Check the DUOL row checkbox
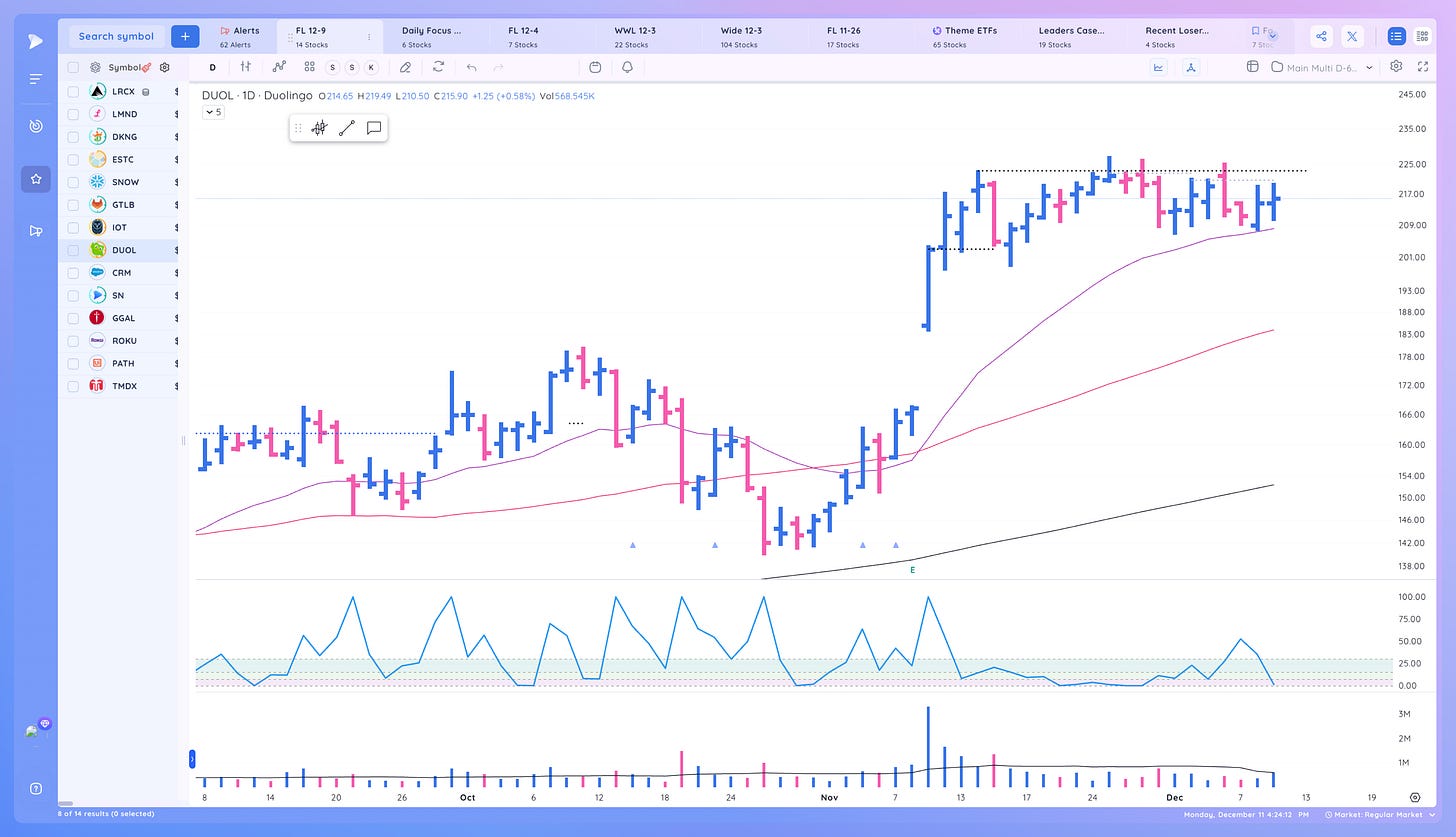This screenshot has width=1456, height=837. coord(73,250)
